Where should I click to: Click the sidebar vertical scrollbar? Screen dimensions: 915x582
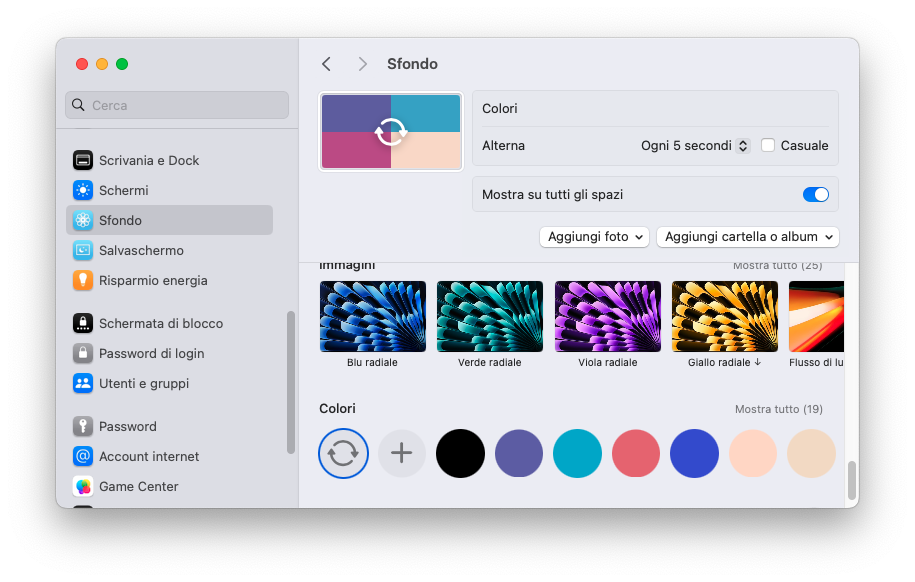pyautogui.click(x=291, y=382)
